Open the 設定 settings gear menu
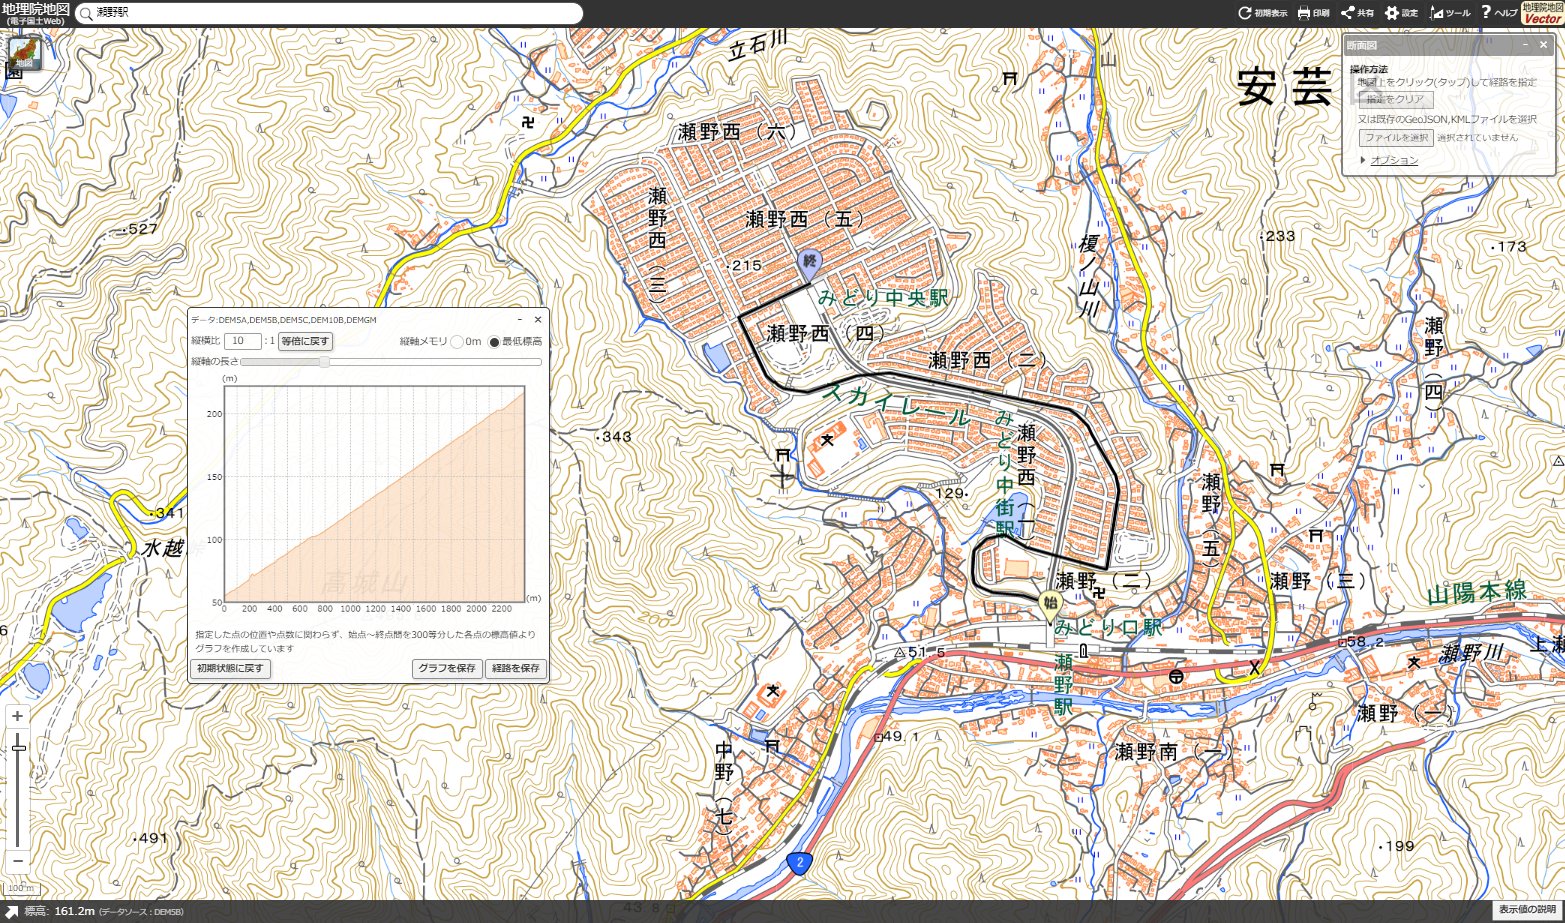 point(1401,13)
